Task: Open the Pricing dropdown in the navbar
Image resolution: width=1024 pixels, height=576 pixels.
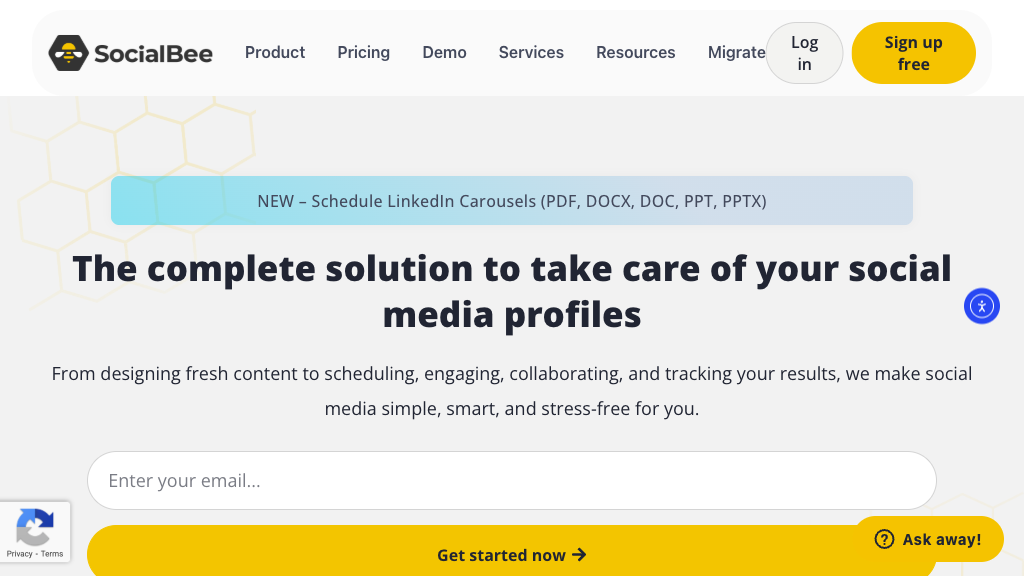Action: pyautogui.click(x=363, y=52)
